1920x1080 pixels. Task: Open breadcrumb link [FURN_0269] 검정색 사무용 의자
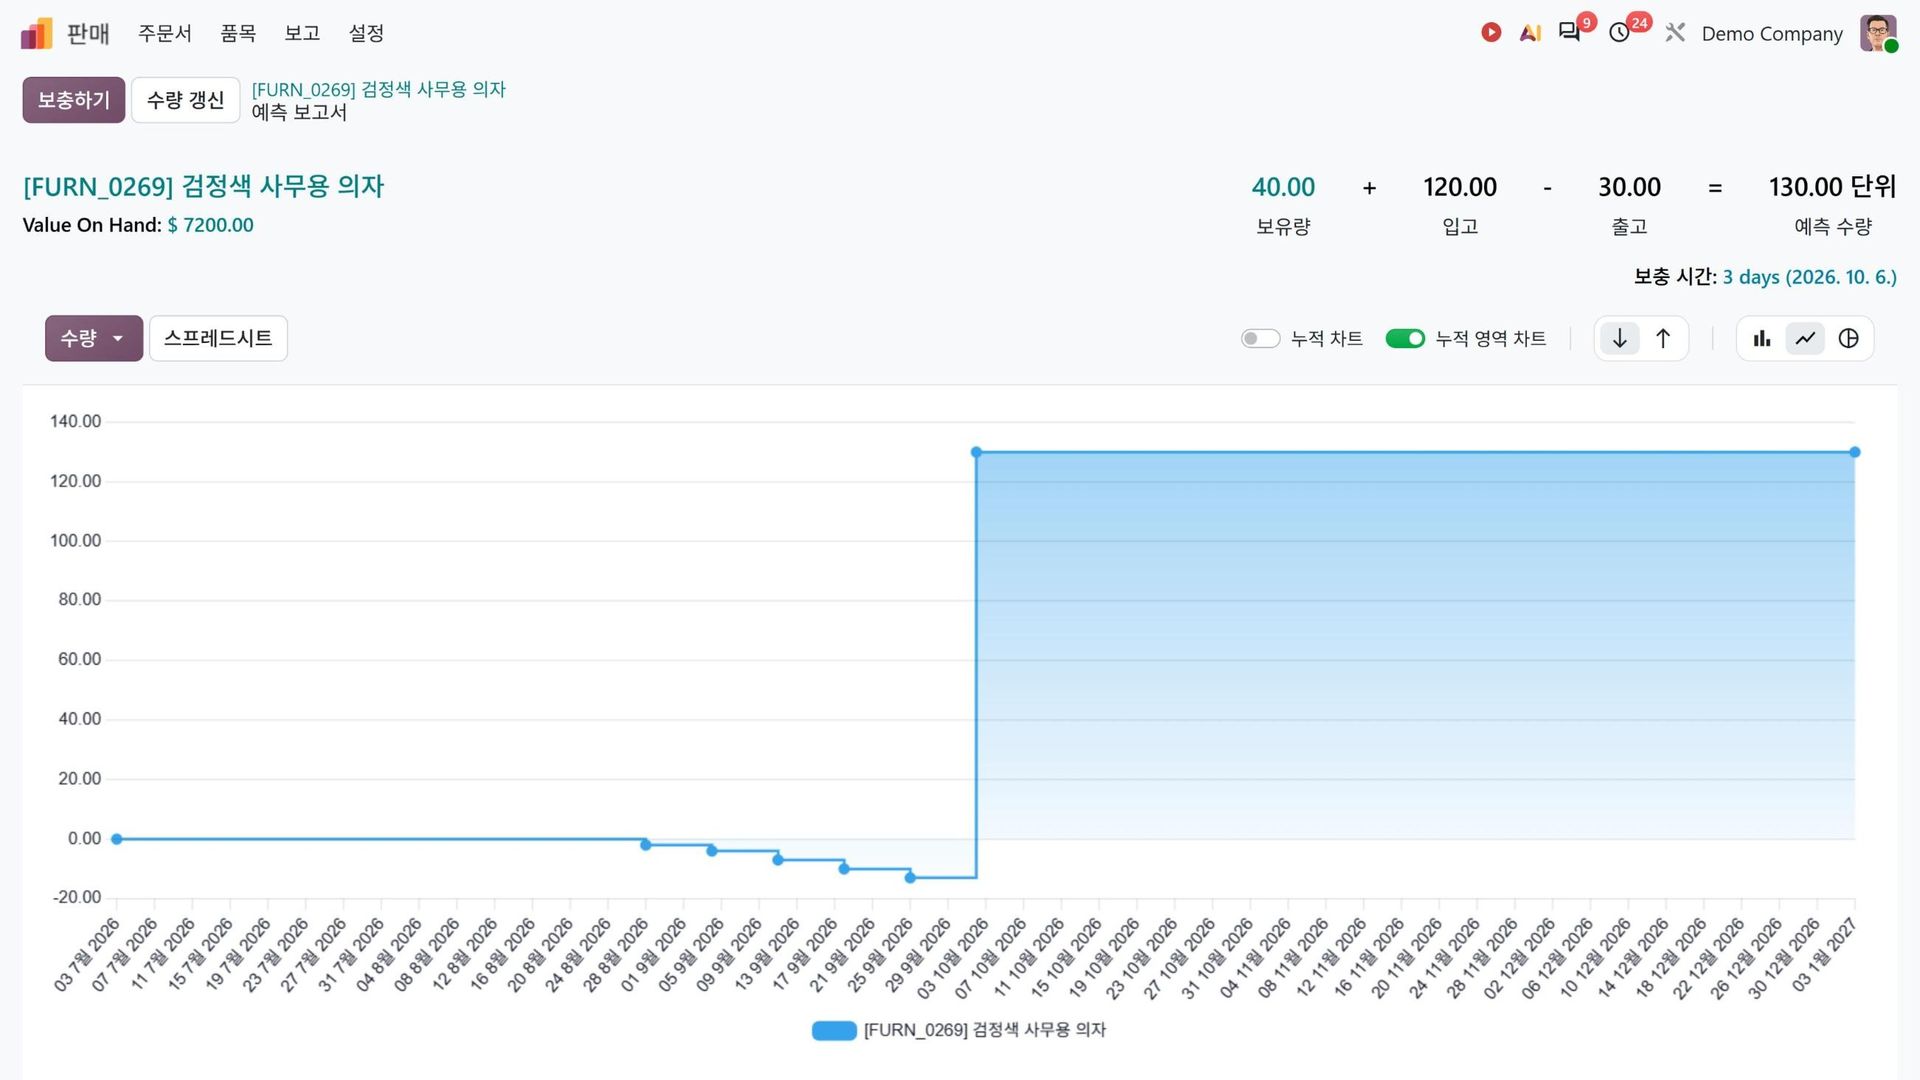coord(378,89)
